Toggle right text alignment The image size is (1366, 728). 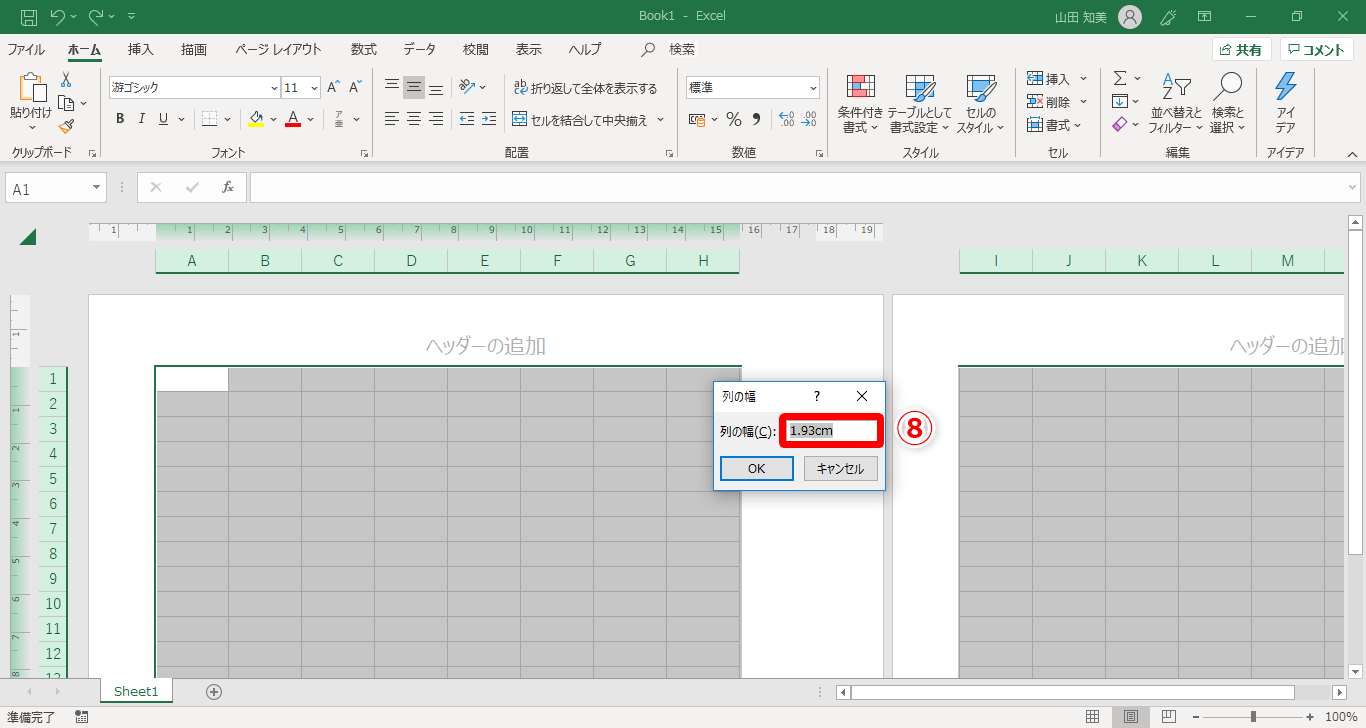[436, 119]
